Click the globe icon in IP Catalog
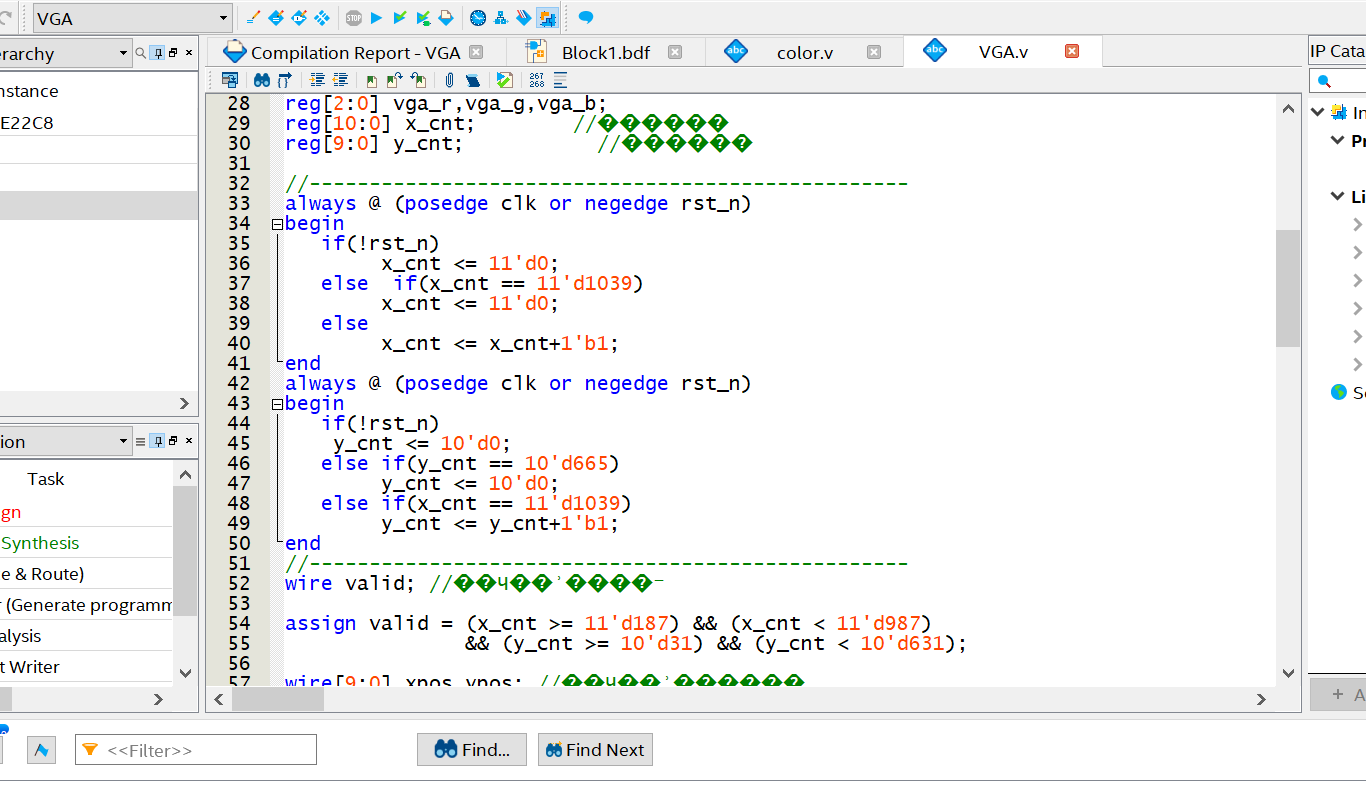This screenshot has width=1366, height=789. [x=1339, y=392]
